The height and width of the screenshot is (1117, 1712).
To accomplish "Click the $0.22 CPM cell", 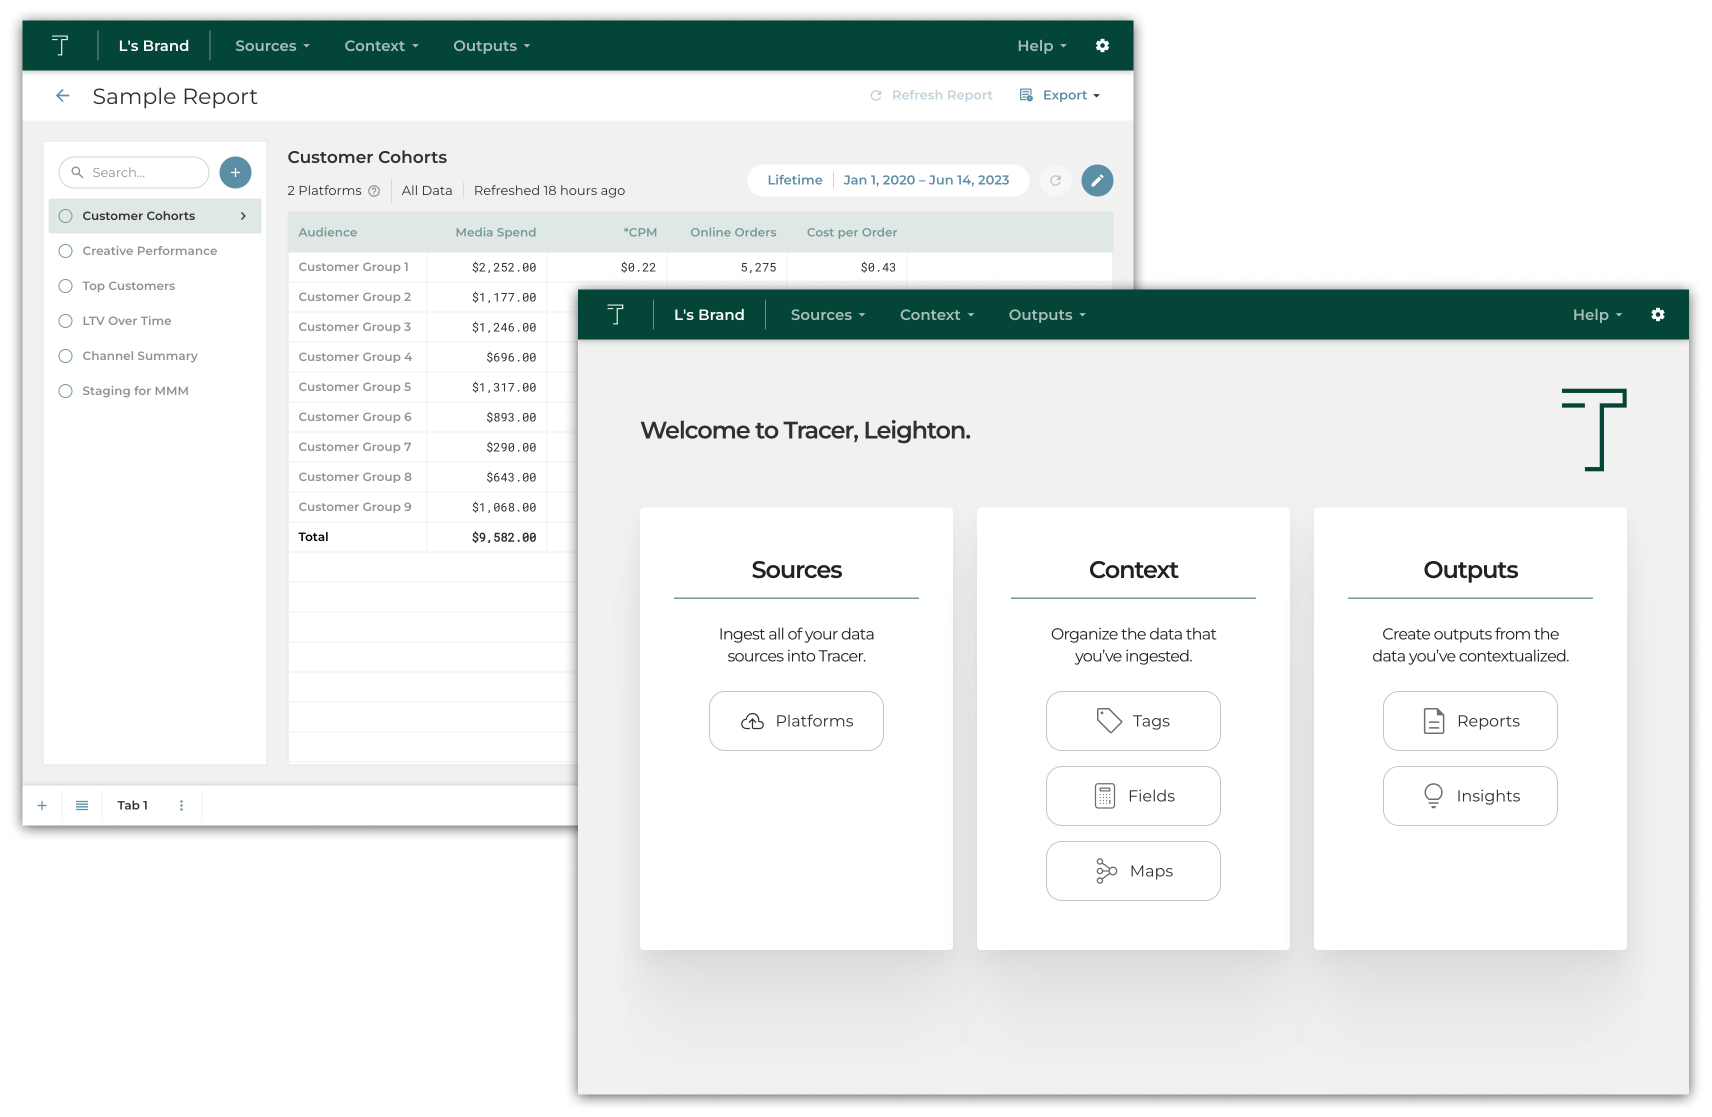I will click(x=638, y=267).
